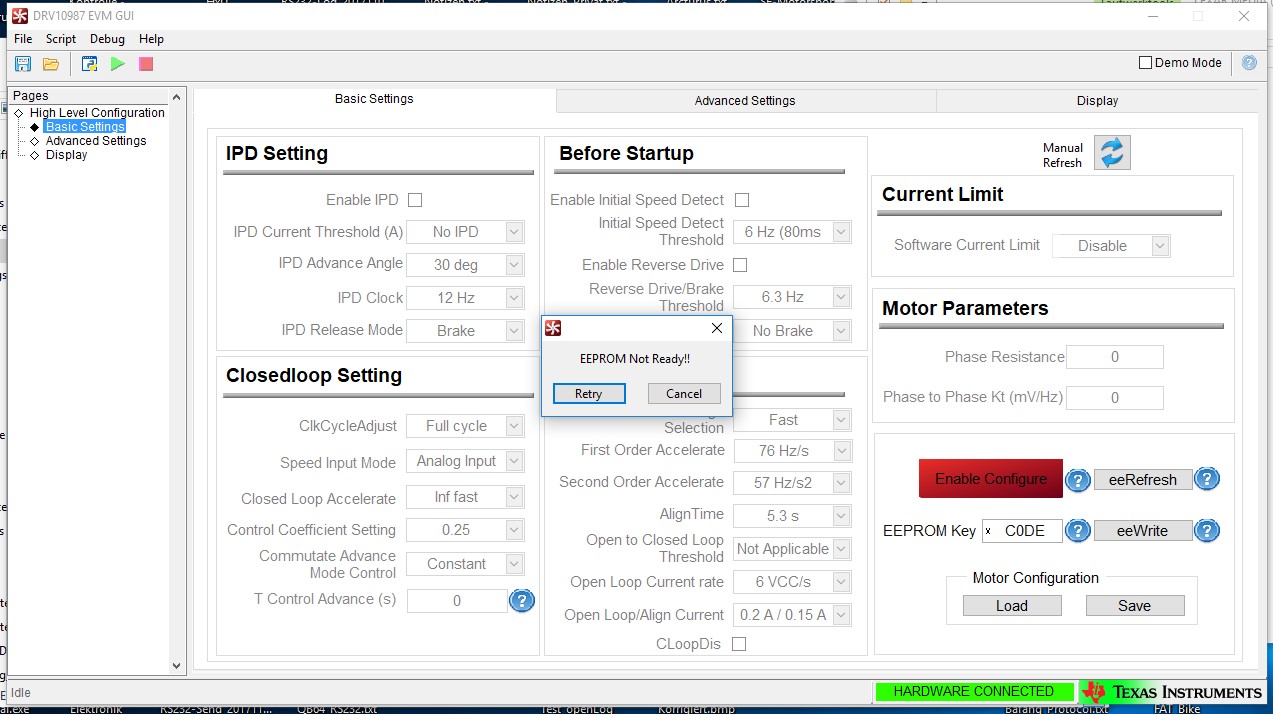Click the reload script toolbar icon

tap(89, 64)
